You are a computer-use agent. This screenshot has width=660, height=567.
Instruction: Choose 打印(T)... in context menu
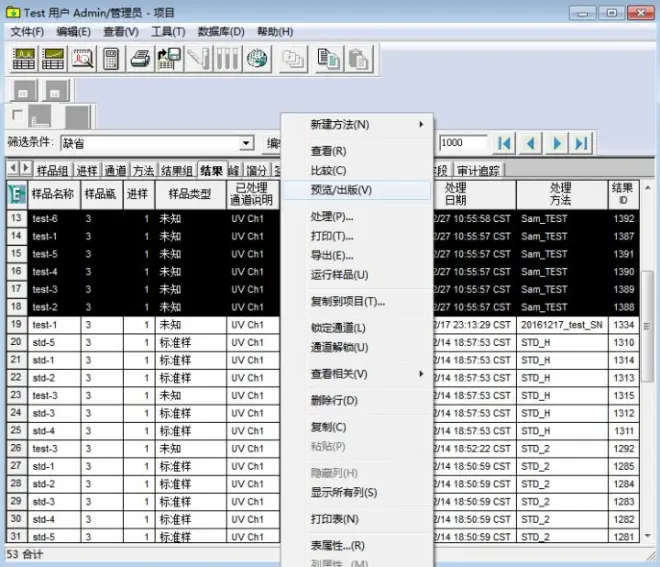[x=357, y=236]
